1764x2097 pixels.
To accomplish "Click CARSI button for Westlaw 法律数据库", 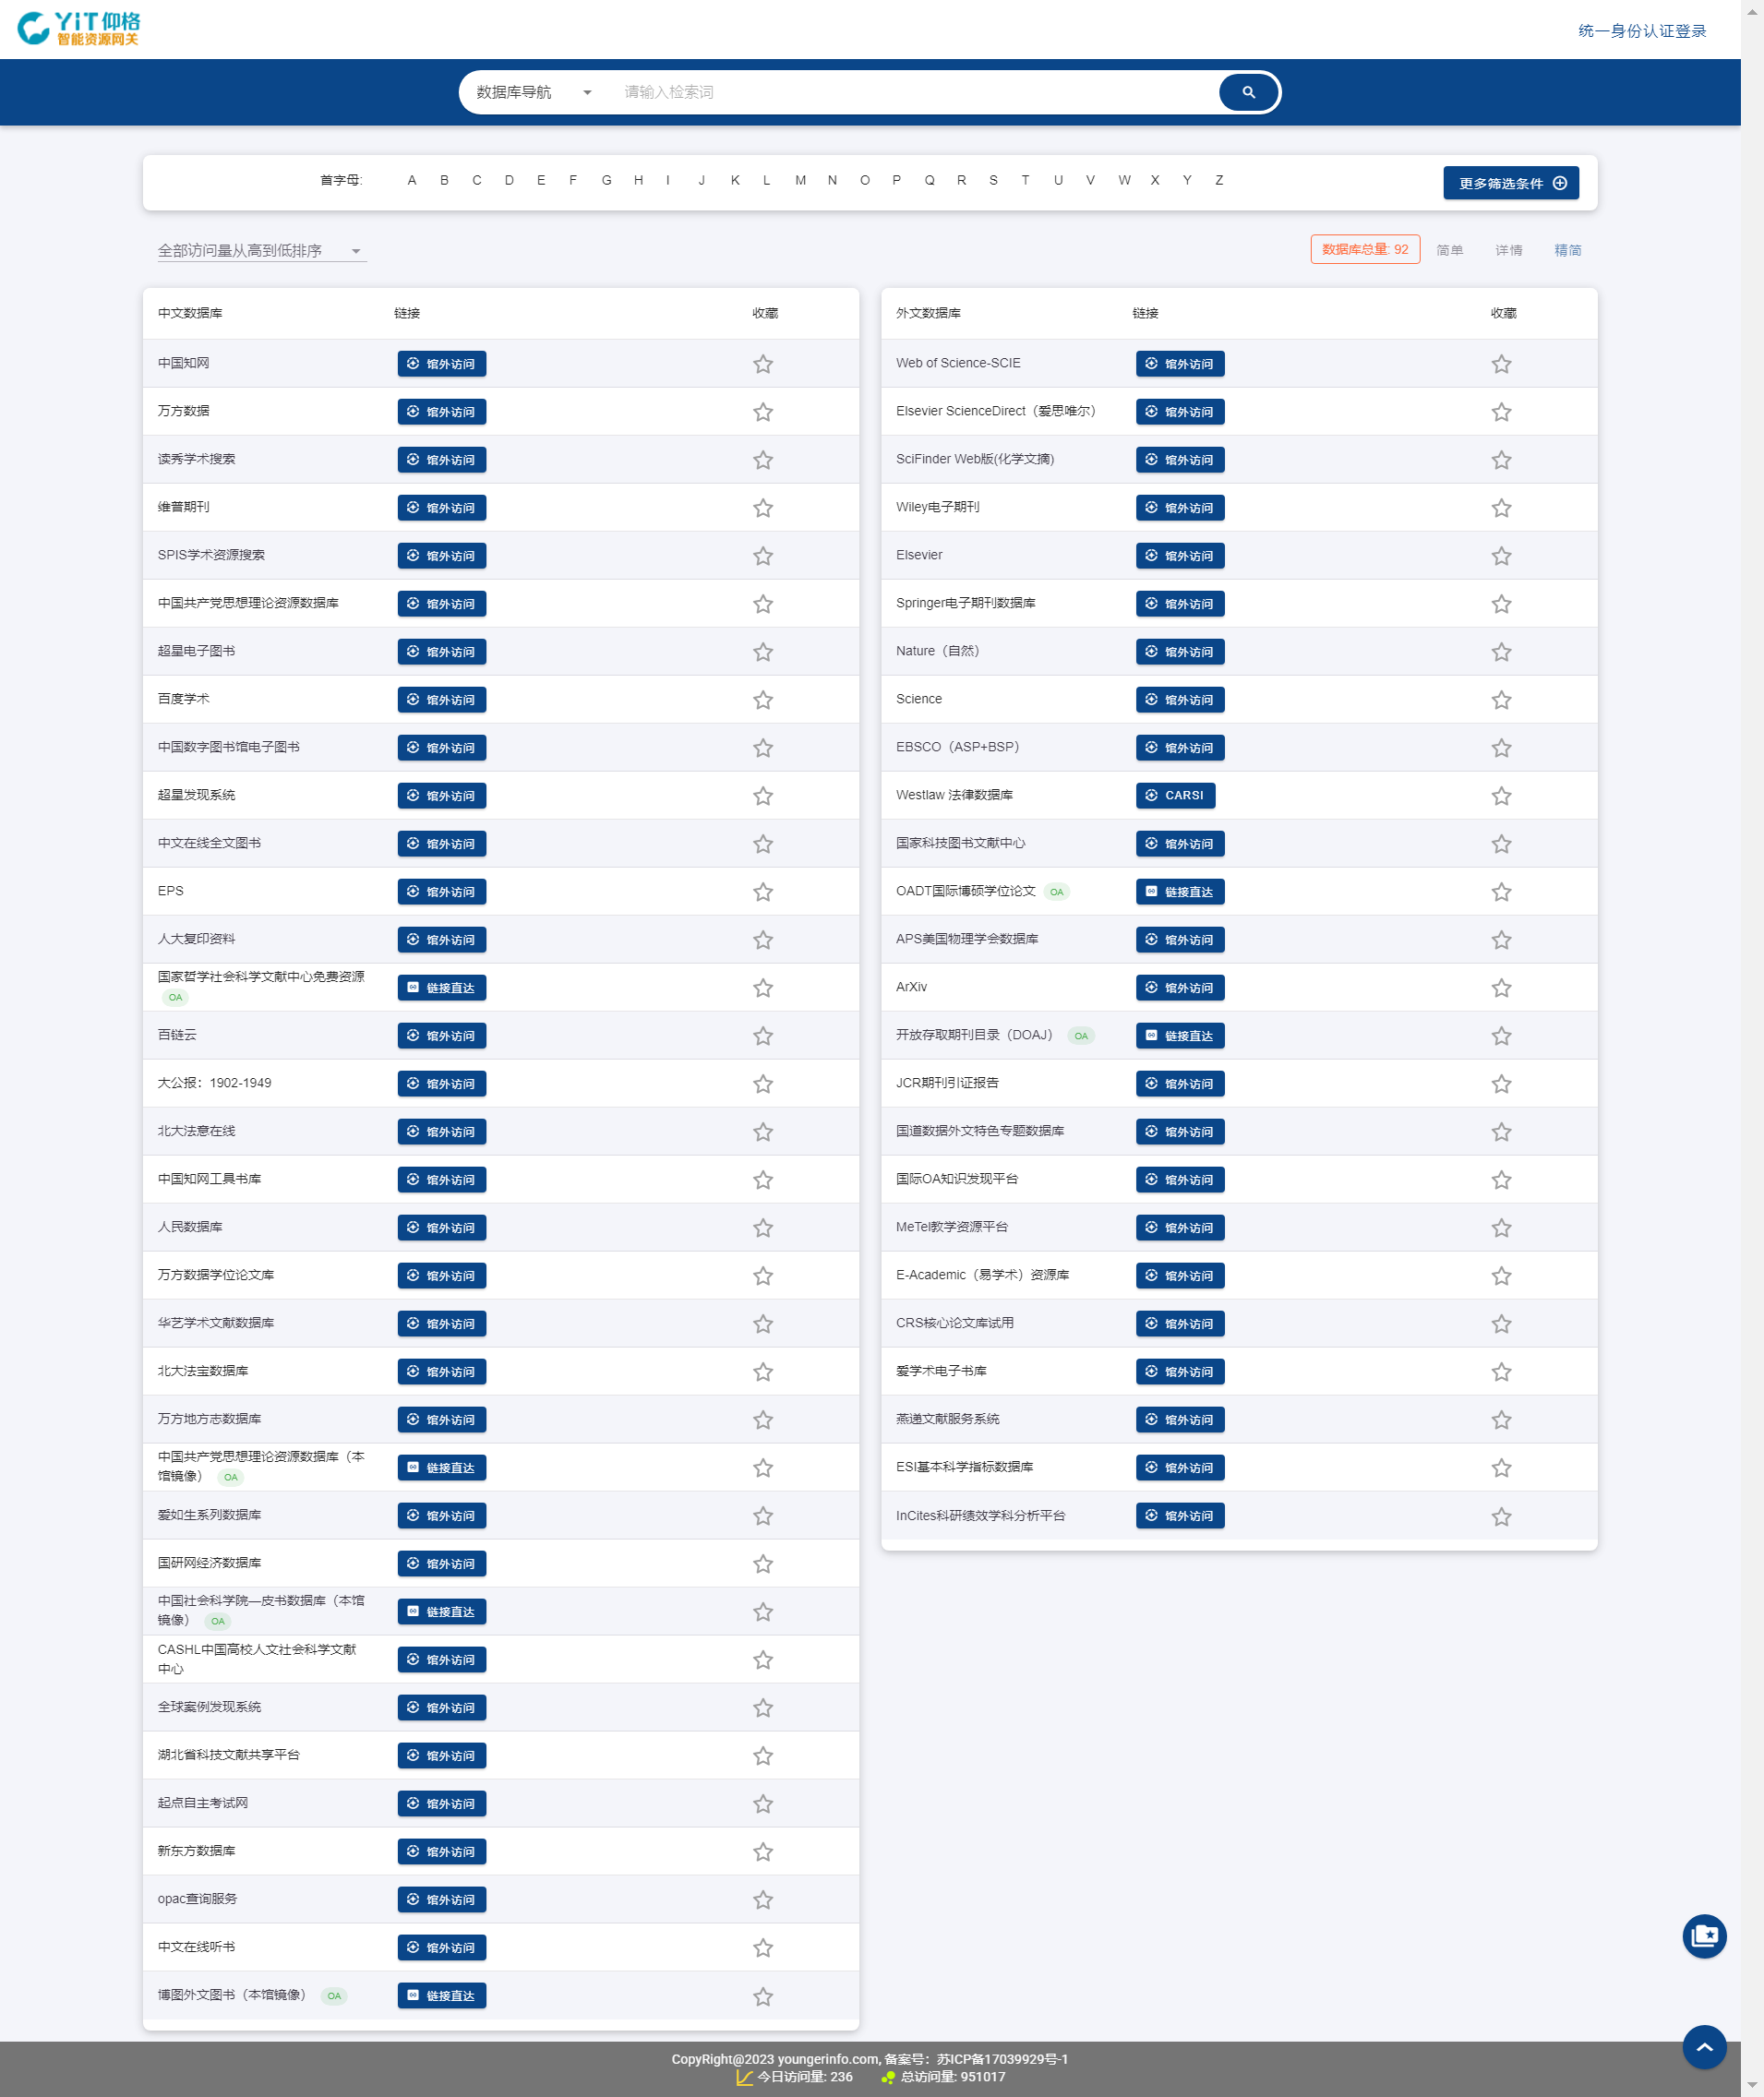I will click(x=1175, y=795).
